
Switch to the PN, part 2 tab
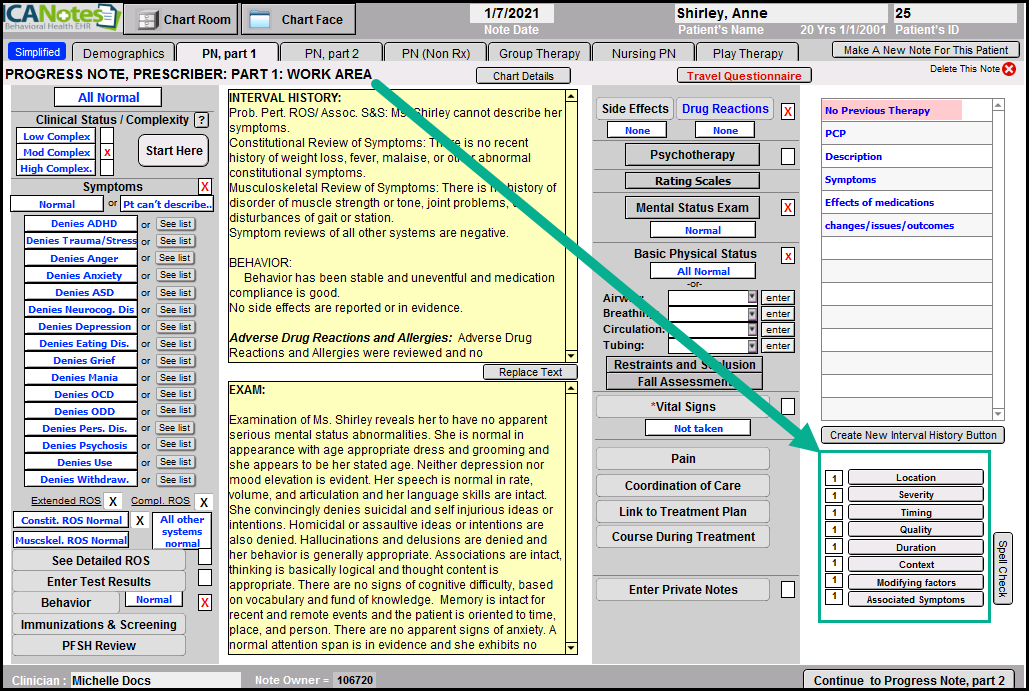click(331, 53)
